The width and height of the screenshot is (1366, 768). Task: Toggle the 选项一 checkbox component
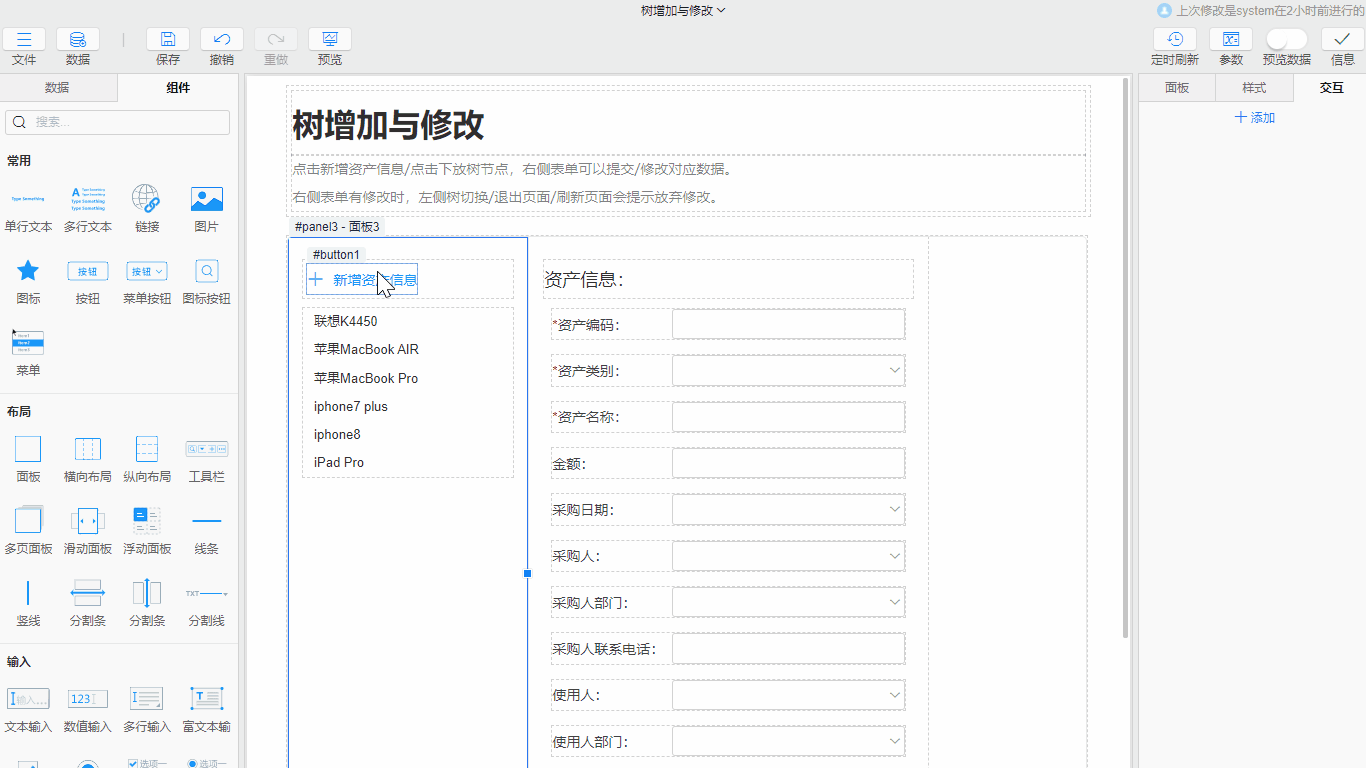[x=146, y=762]
